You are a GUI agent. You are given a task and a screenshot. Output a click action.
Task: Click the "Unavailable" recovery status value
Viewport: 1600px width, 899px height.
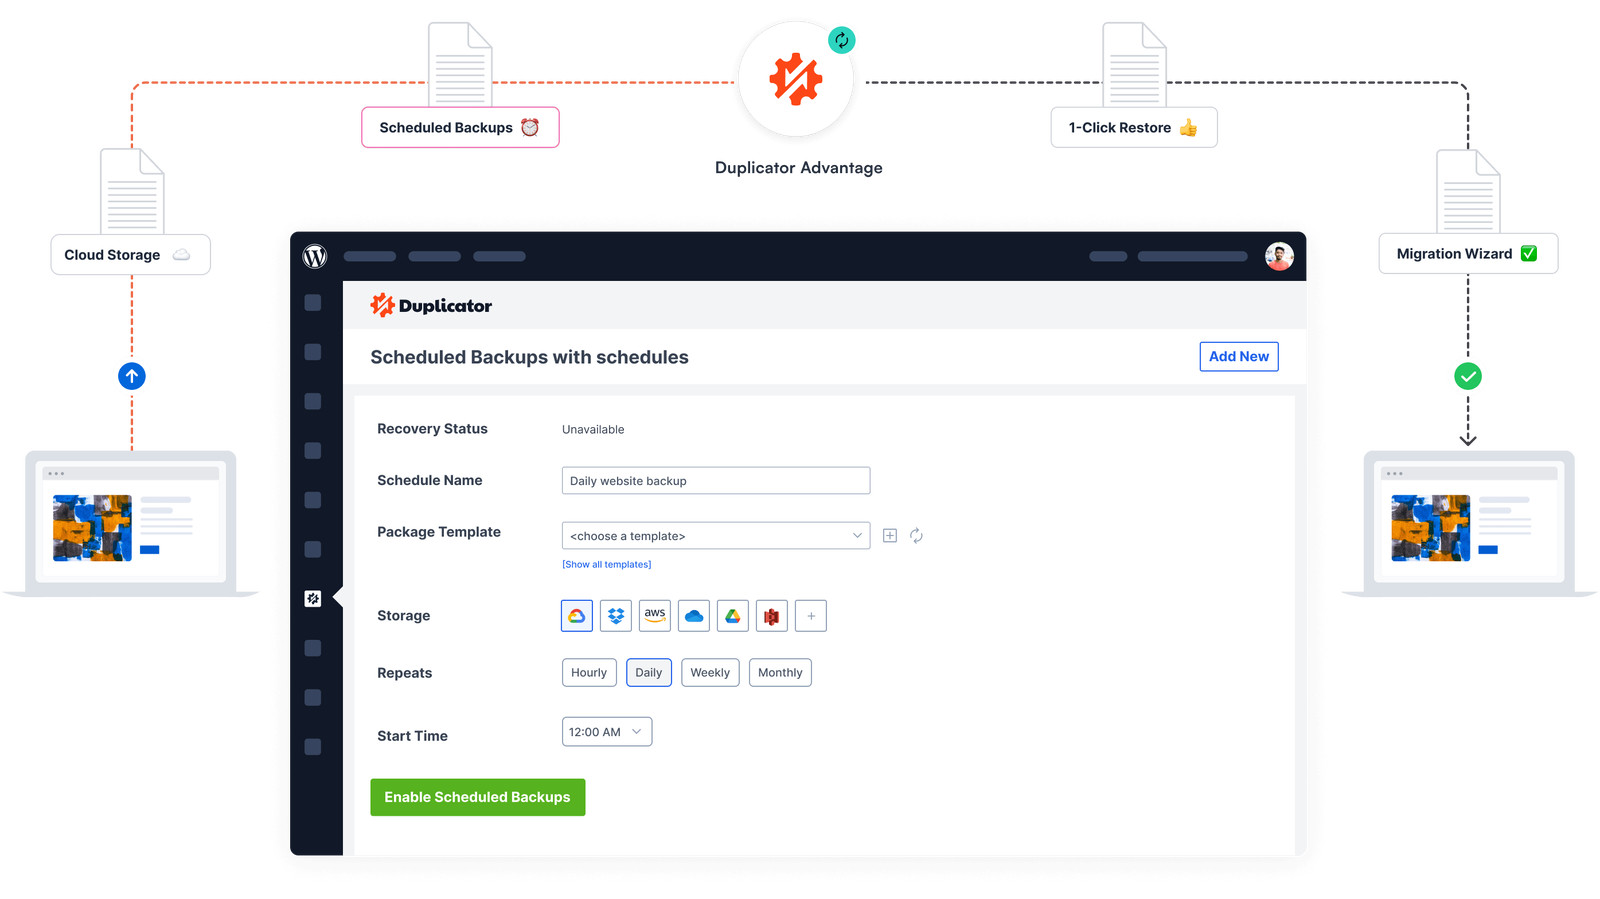(x=593, y=430)
